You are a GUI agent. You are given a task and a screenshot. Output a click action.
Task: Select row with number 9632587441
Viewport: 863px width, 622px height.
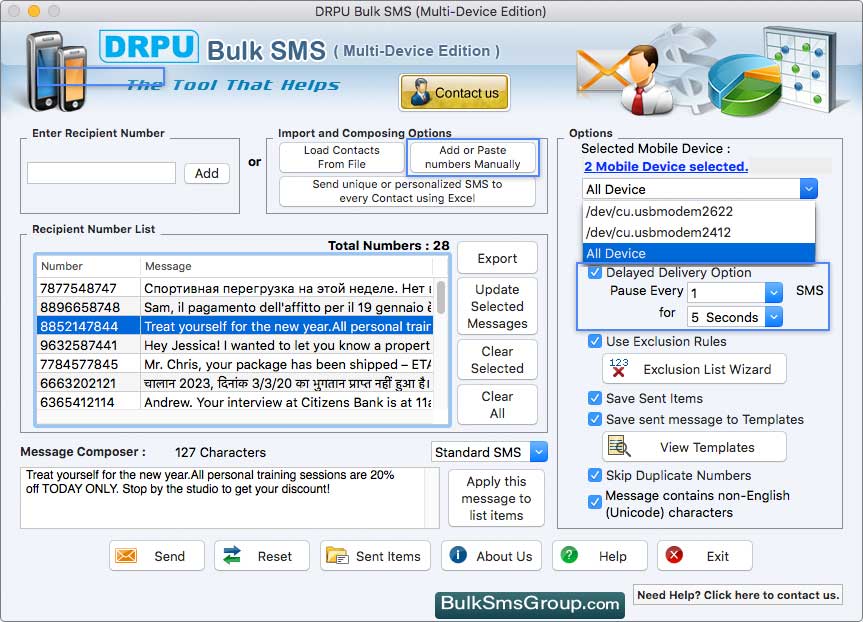coord(236,345)
